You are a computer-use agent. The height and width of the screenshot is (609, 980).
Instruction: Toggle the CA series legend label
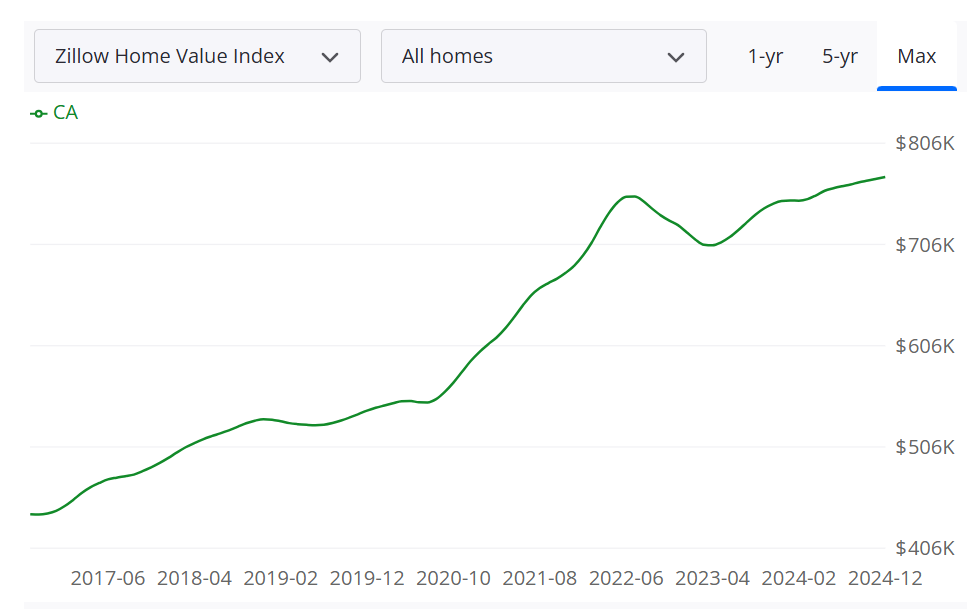click(x=65, y=113)
